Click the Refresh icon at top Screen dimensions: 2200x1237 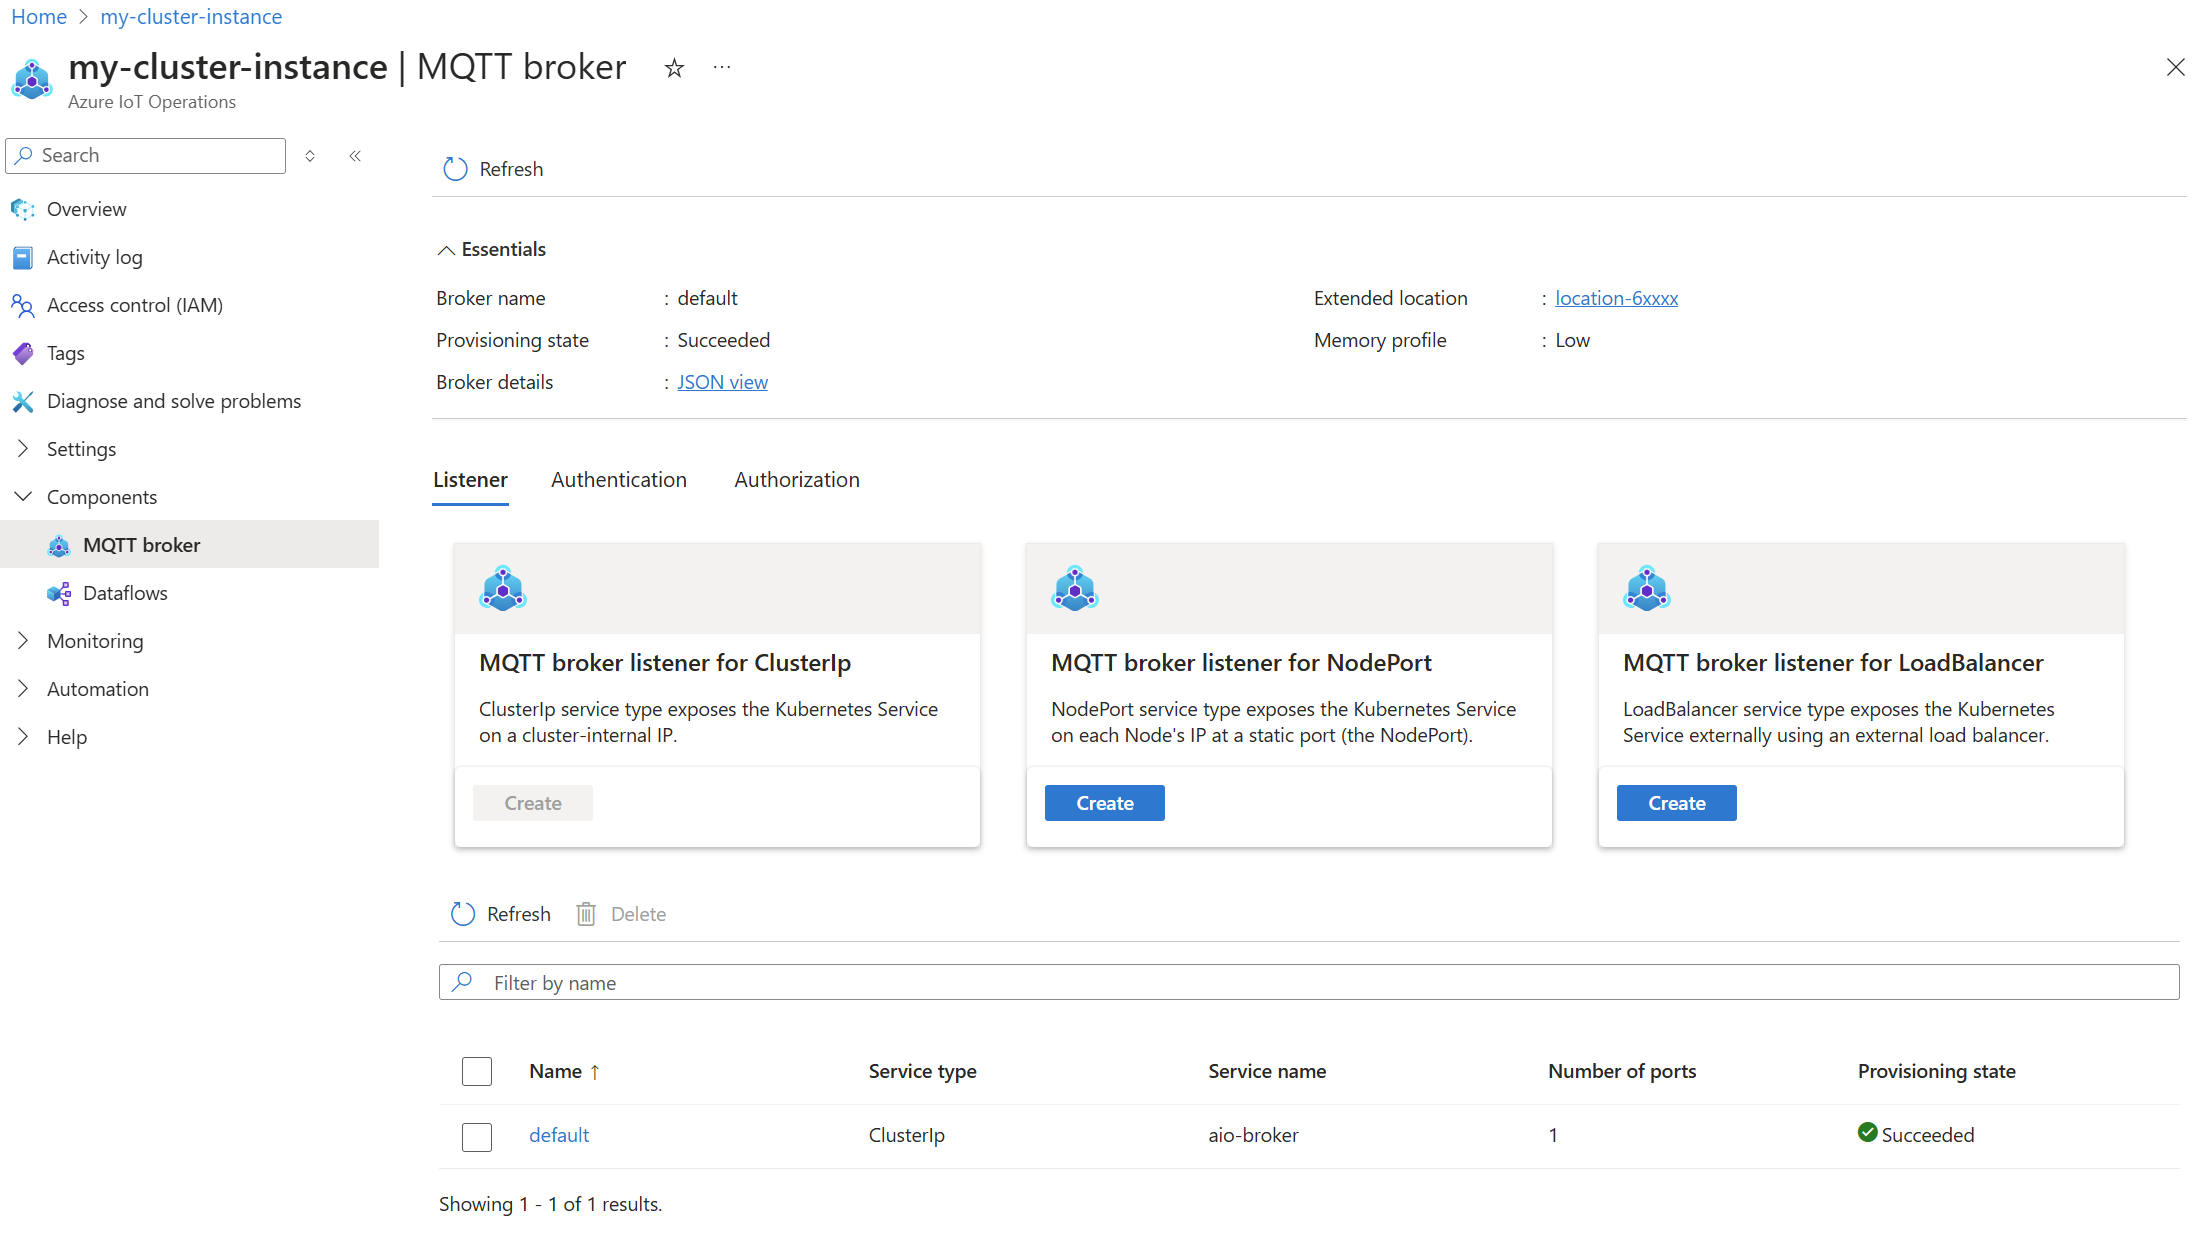point(452,168)
